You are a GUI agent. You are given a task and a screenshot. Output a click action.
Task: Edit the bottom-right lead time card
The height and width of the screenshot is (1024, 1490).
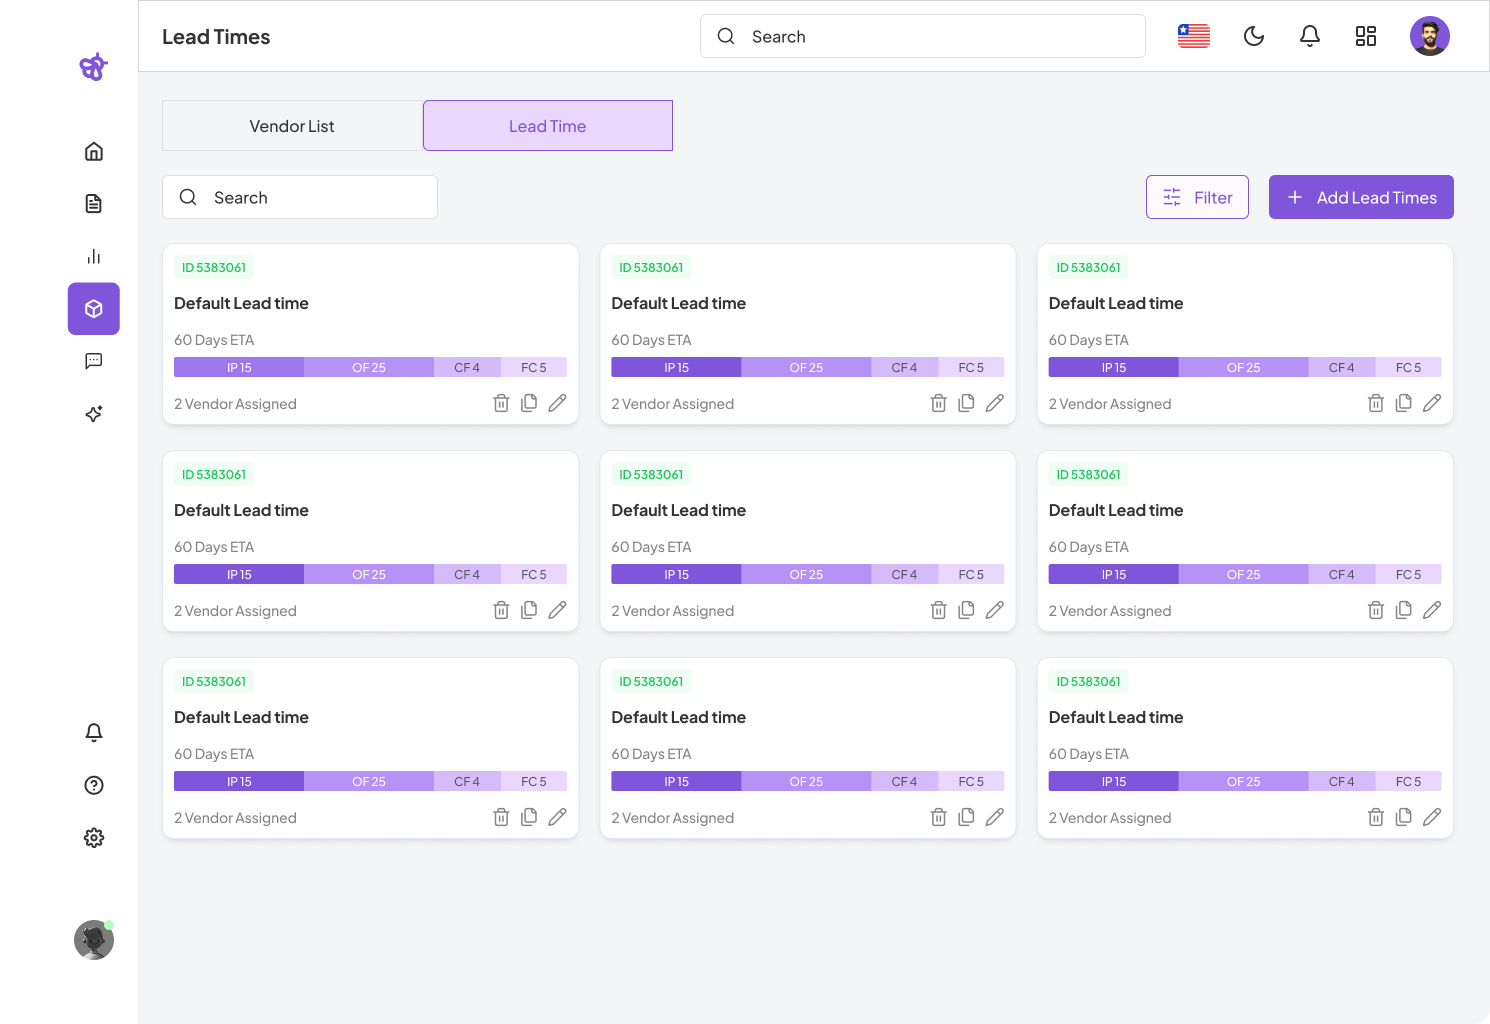pyautogui.click(x=1432, y=817)
